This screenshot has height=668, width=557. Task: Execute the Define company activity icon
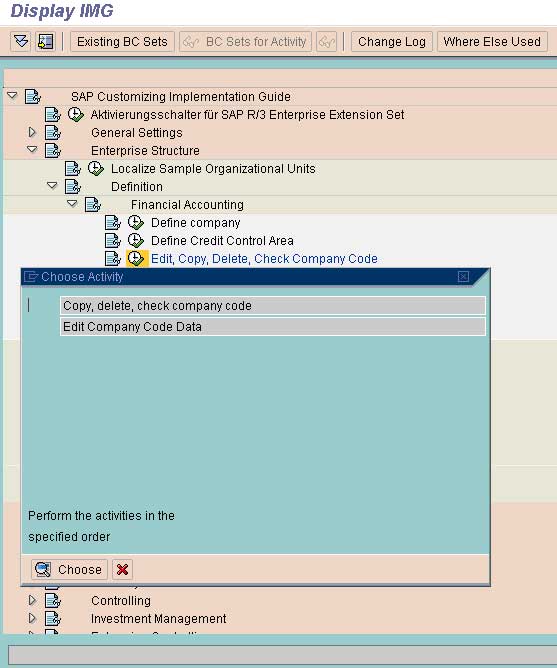click(x=136, y=222)
